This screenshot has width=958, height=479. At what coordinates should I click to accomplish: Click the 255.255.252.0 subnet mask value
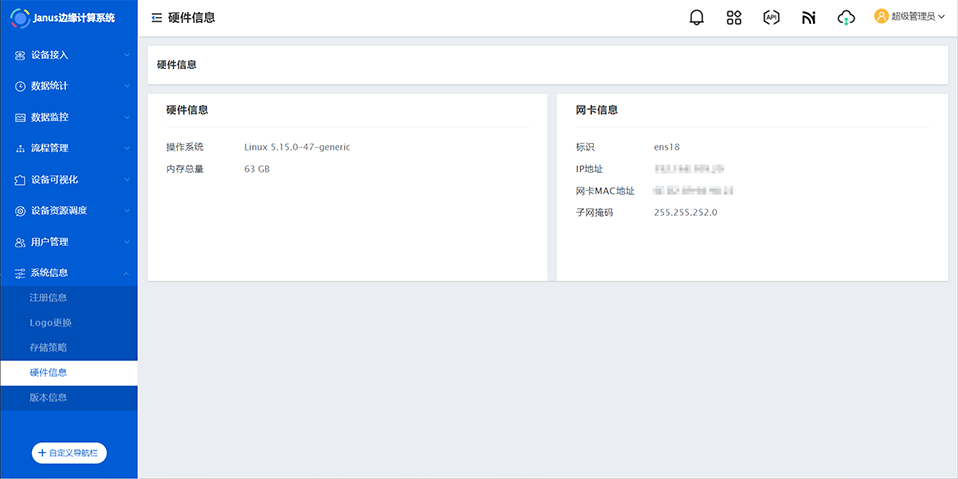click(x=685, y=212)
